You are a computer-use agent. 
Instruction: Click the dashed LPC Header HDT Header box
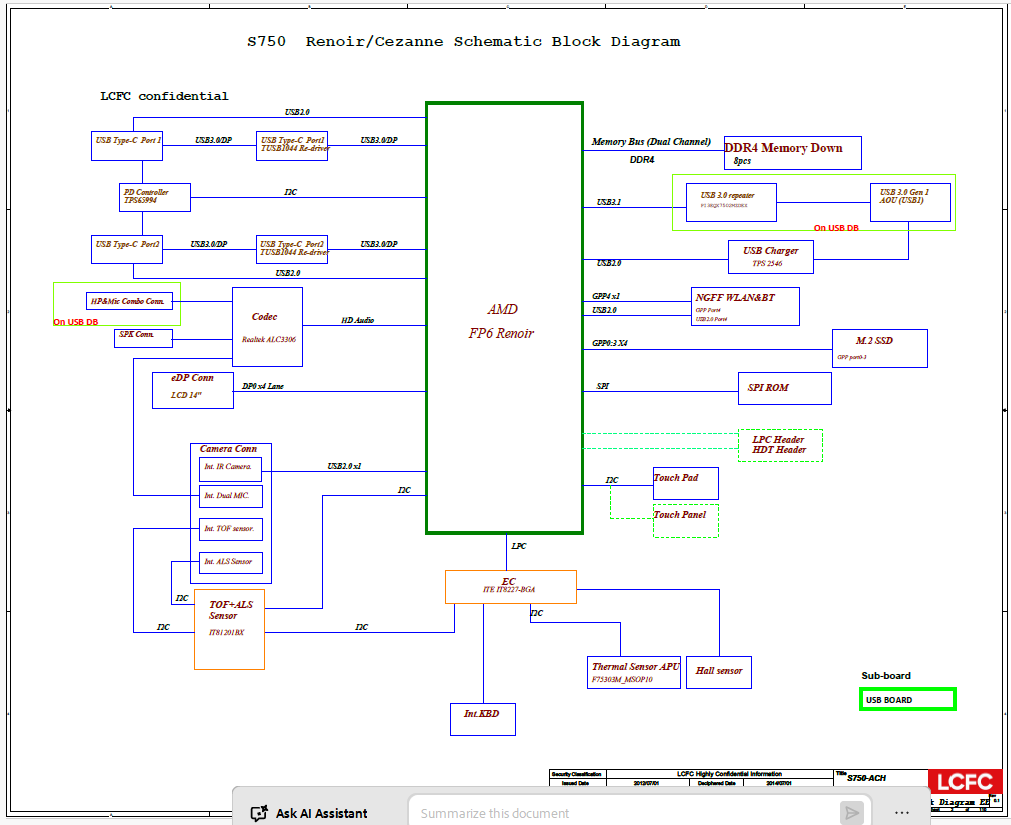[780, 445]
